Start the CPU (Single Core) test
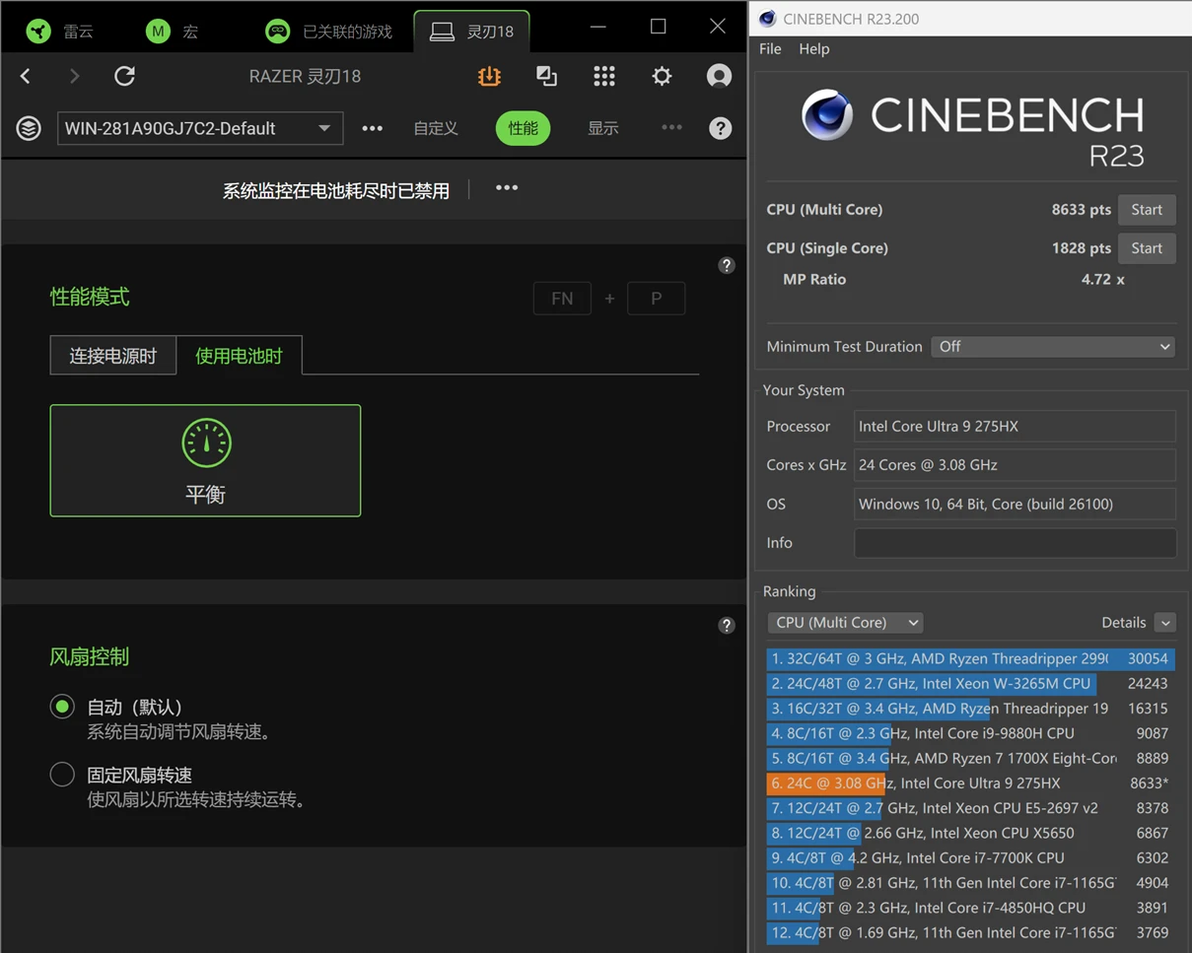 point(1146,249)
